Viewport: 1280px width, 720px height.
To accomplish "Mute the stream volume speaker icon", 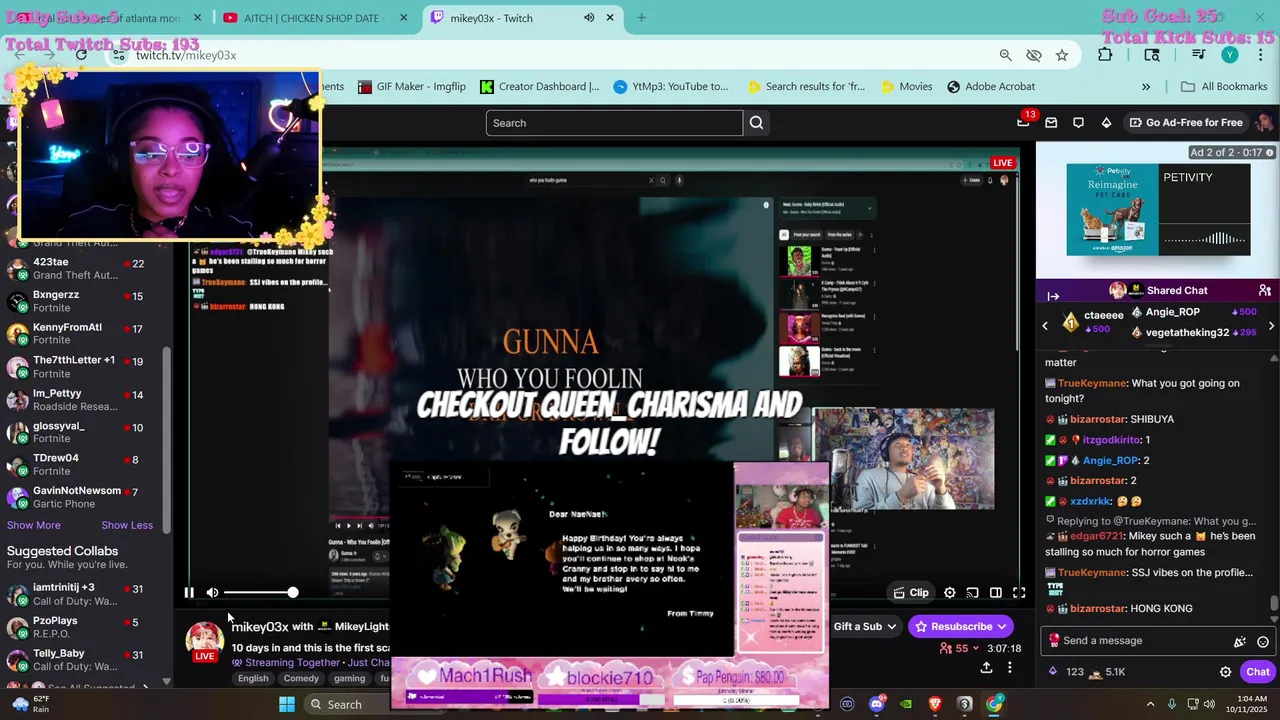I will (x=212, y=593).
